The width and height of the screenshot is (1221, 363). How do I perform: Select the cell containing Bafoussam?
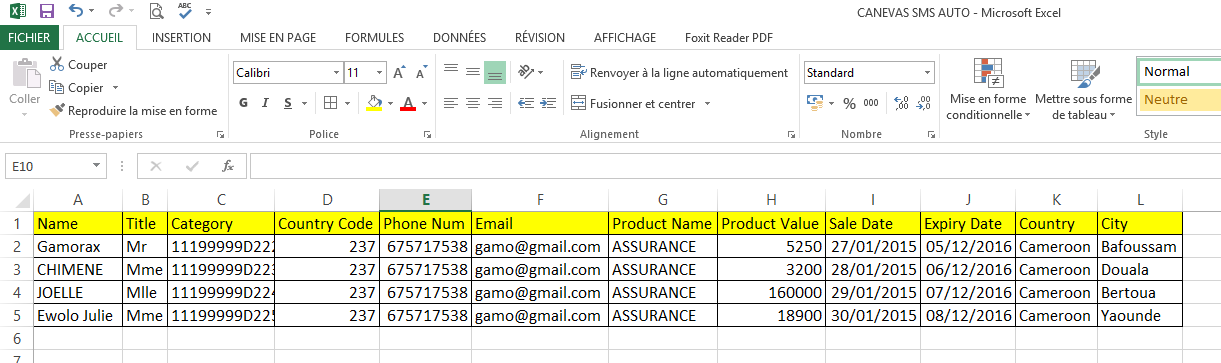tap(1140, 246)
